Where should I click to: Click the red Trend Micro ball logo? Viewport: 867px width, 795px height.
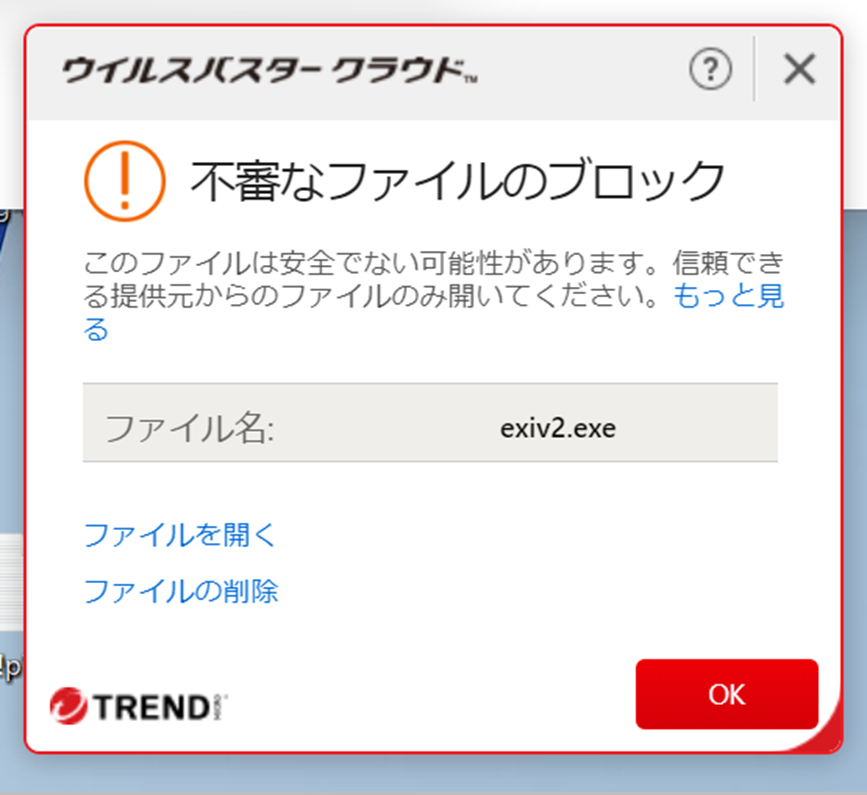[68, 705]
